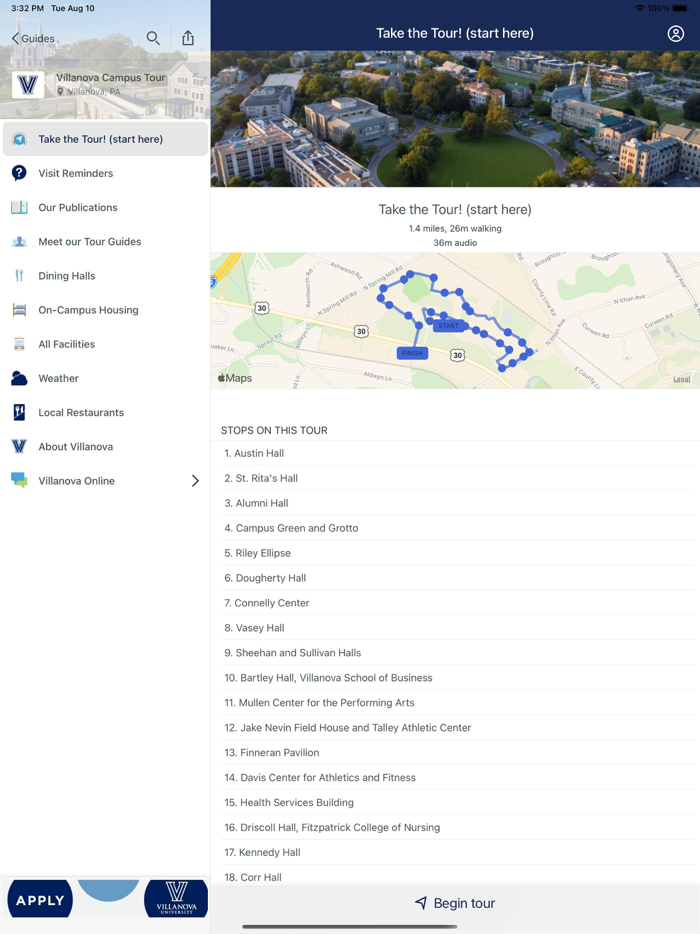Select stop 3. Alumni Hall
Viewport: 700px width, 934px height.
(458, 503)
